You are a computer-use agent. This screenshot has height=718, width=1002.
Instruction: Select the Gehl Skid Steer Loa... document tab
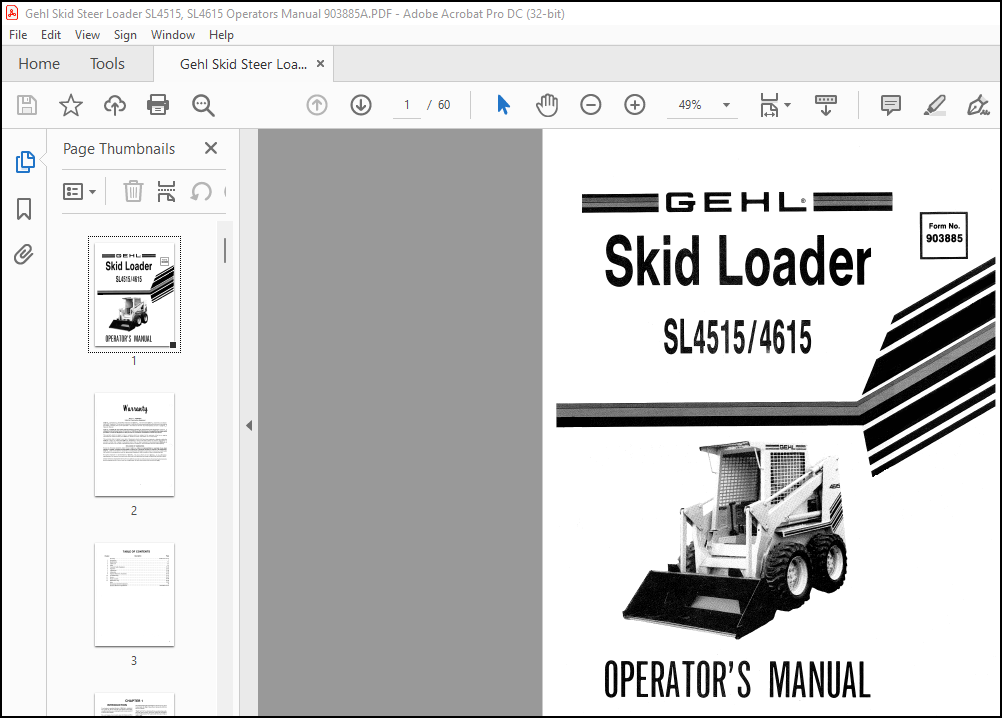coord(243,64)
